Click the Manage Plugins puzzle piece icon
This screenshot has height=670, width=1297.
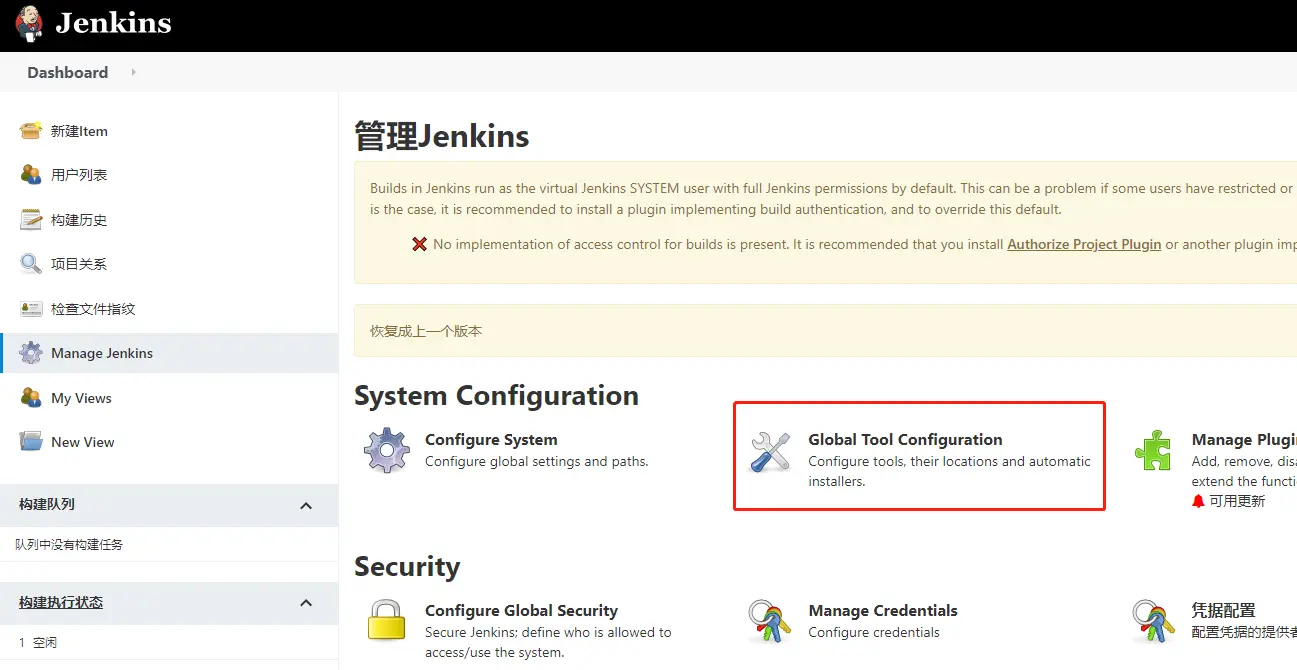[1153, 451]
